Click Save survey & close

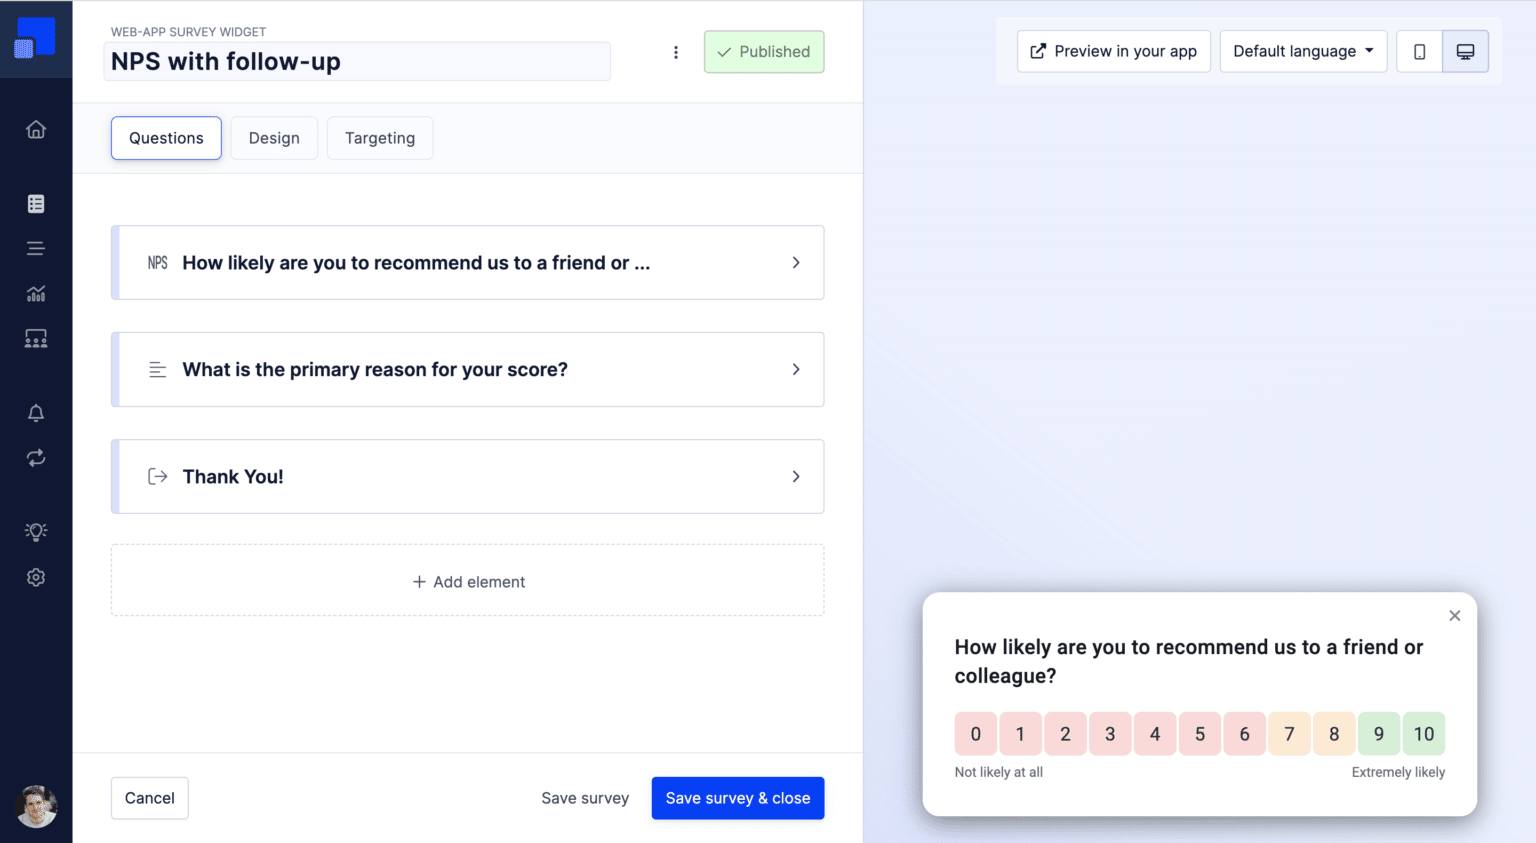coord(737,798)
